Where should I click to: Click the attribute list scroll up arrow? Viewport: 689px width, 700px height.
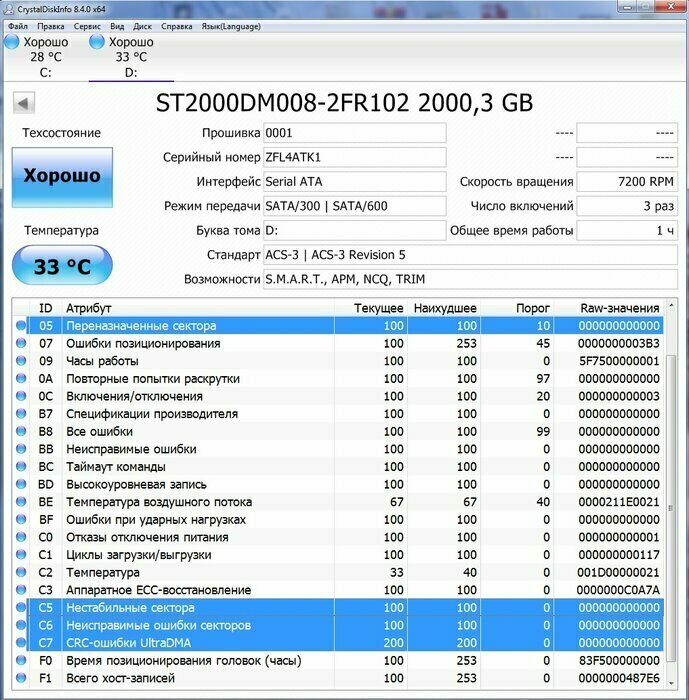click(671, 306)
